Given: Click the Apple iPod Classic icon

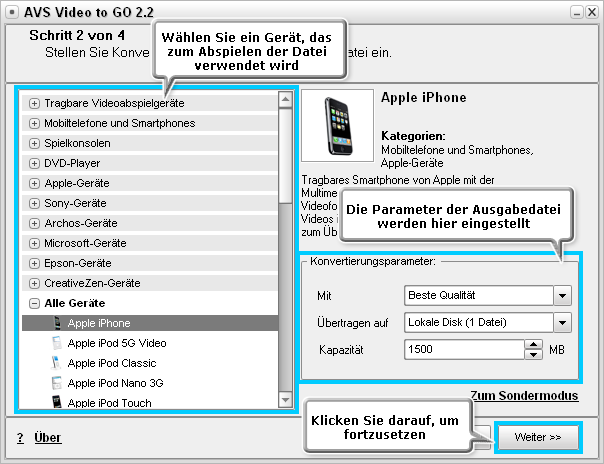Looking at the screenshot, I should 56,363.
